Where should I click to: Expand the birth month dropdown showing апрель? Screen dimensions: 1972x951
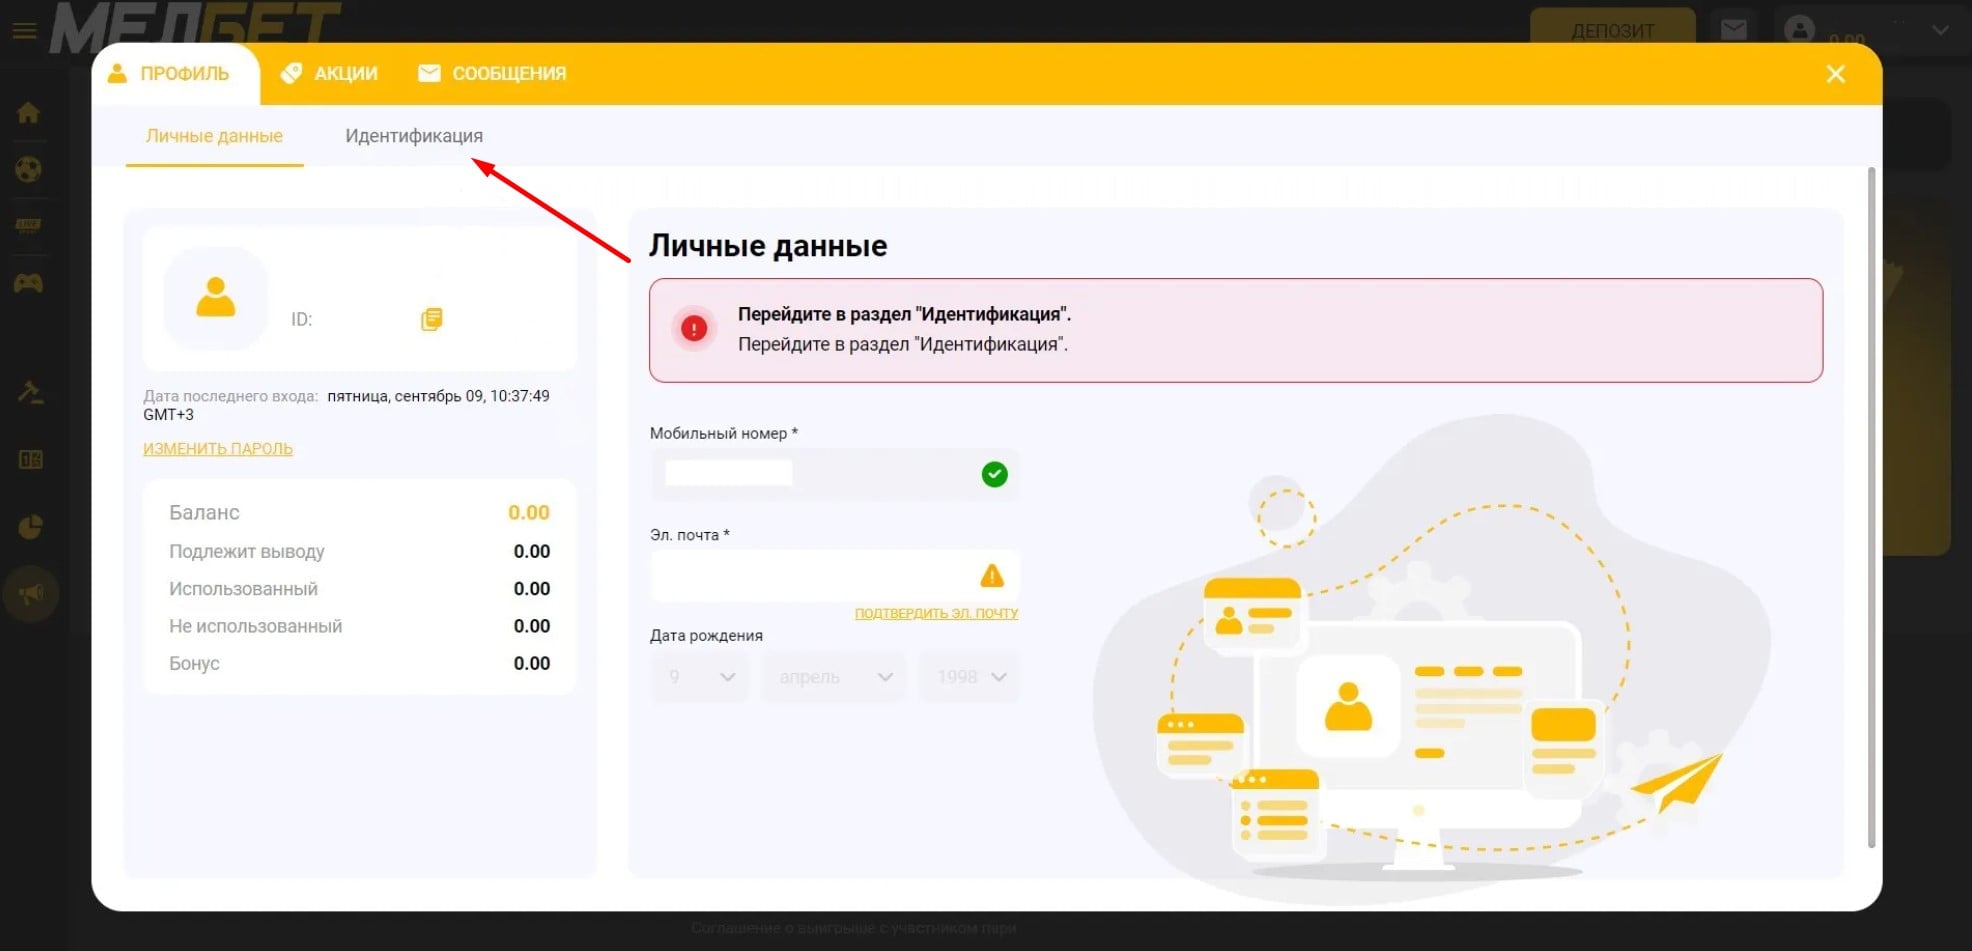pos(834,677)
